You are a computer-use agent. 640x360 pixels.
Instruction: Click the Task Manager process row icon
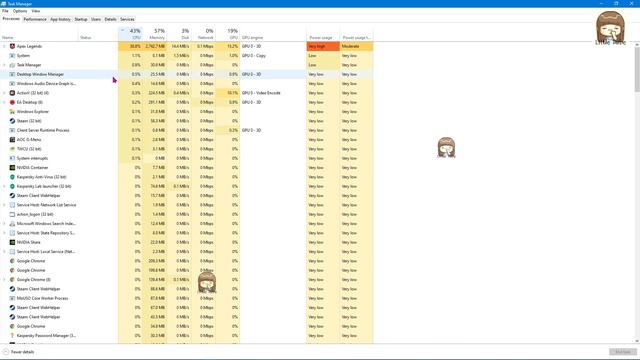point(12,65)
